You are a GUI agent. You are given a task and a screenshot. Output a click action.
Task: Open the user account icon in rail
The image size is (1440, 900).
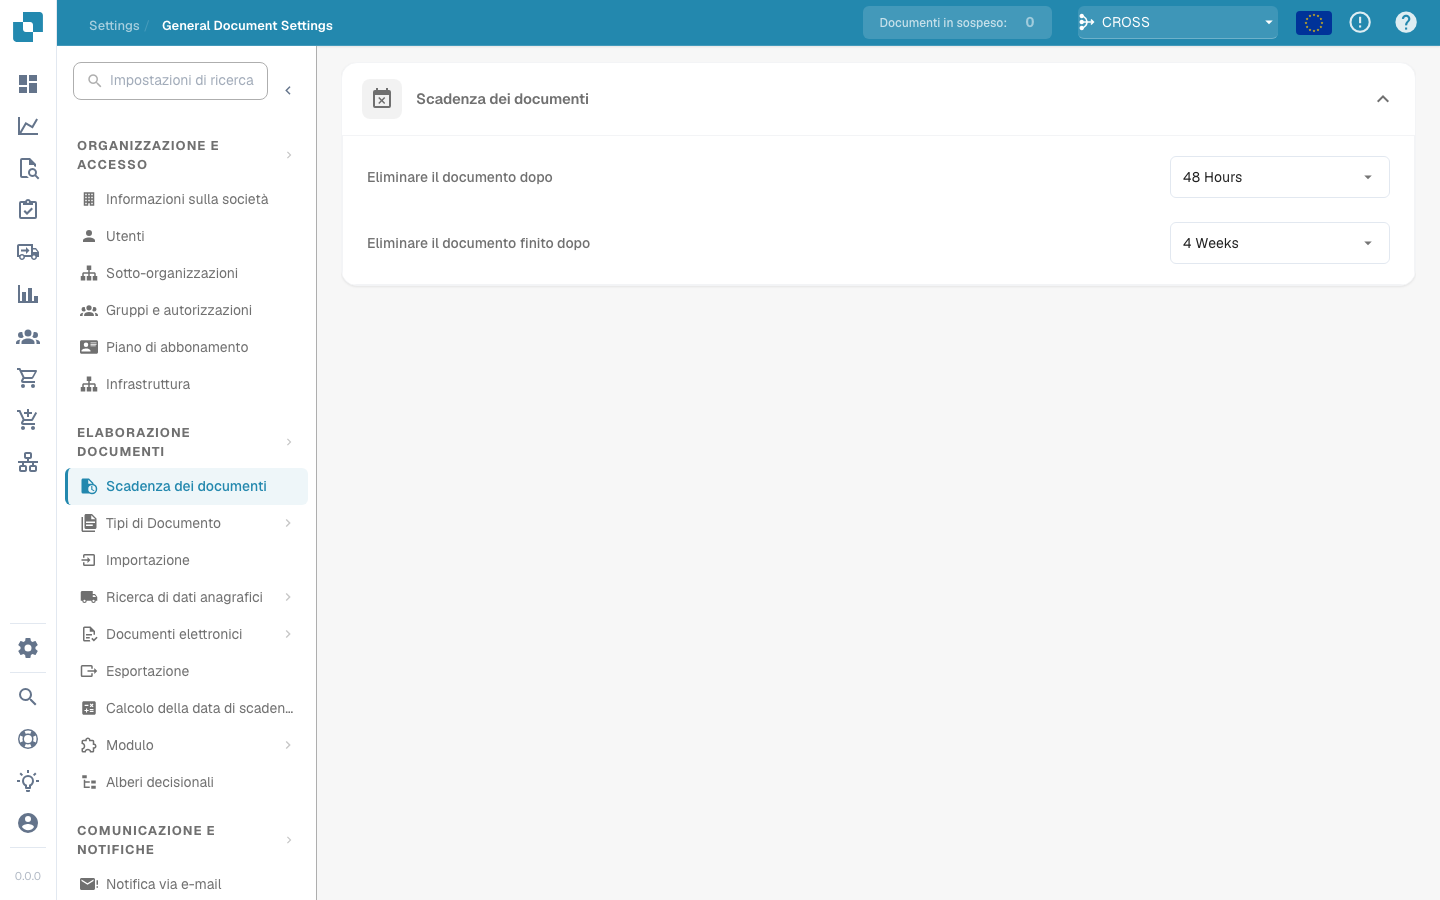click(28, 823)
